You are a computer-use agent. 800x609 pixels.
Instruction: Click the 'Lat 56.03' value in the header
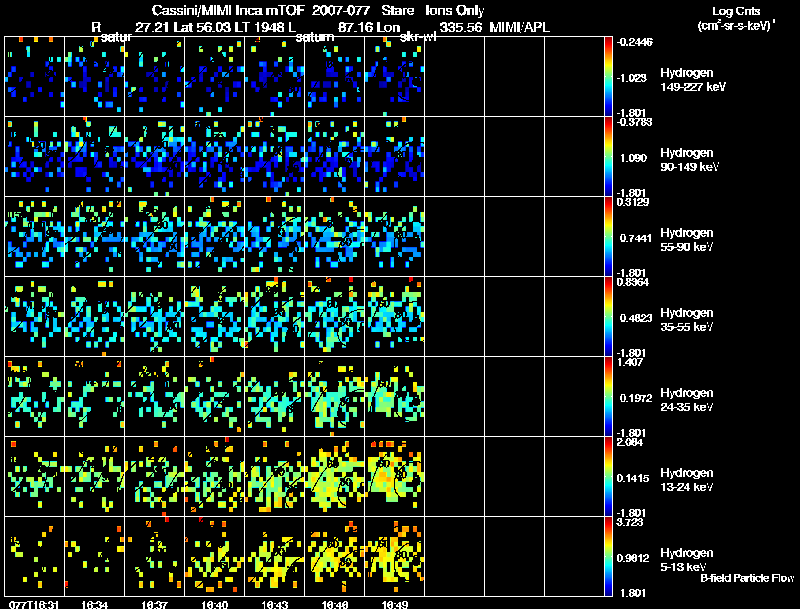[x=204, y=28]
